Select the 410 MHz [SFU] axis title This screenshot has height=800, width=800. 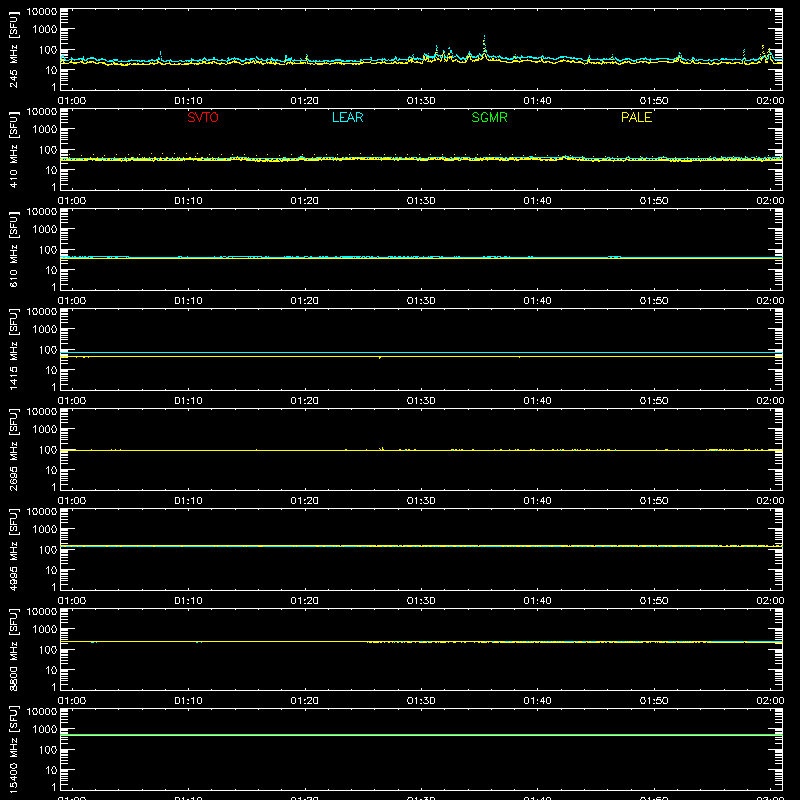click(x=13, y=150)
